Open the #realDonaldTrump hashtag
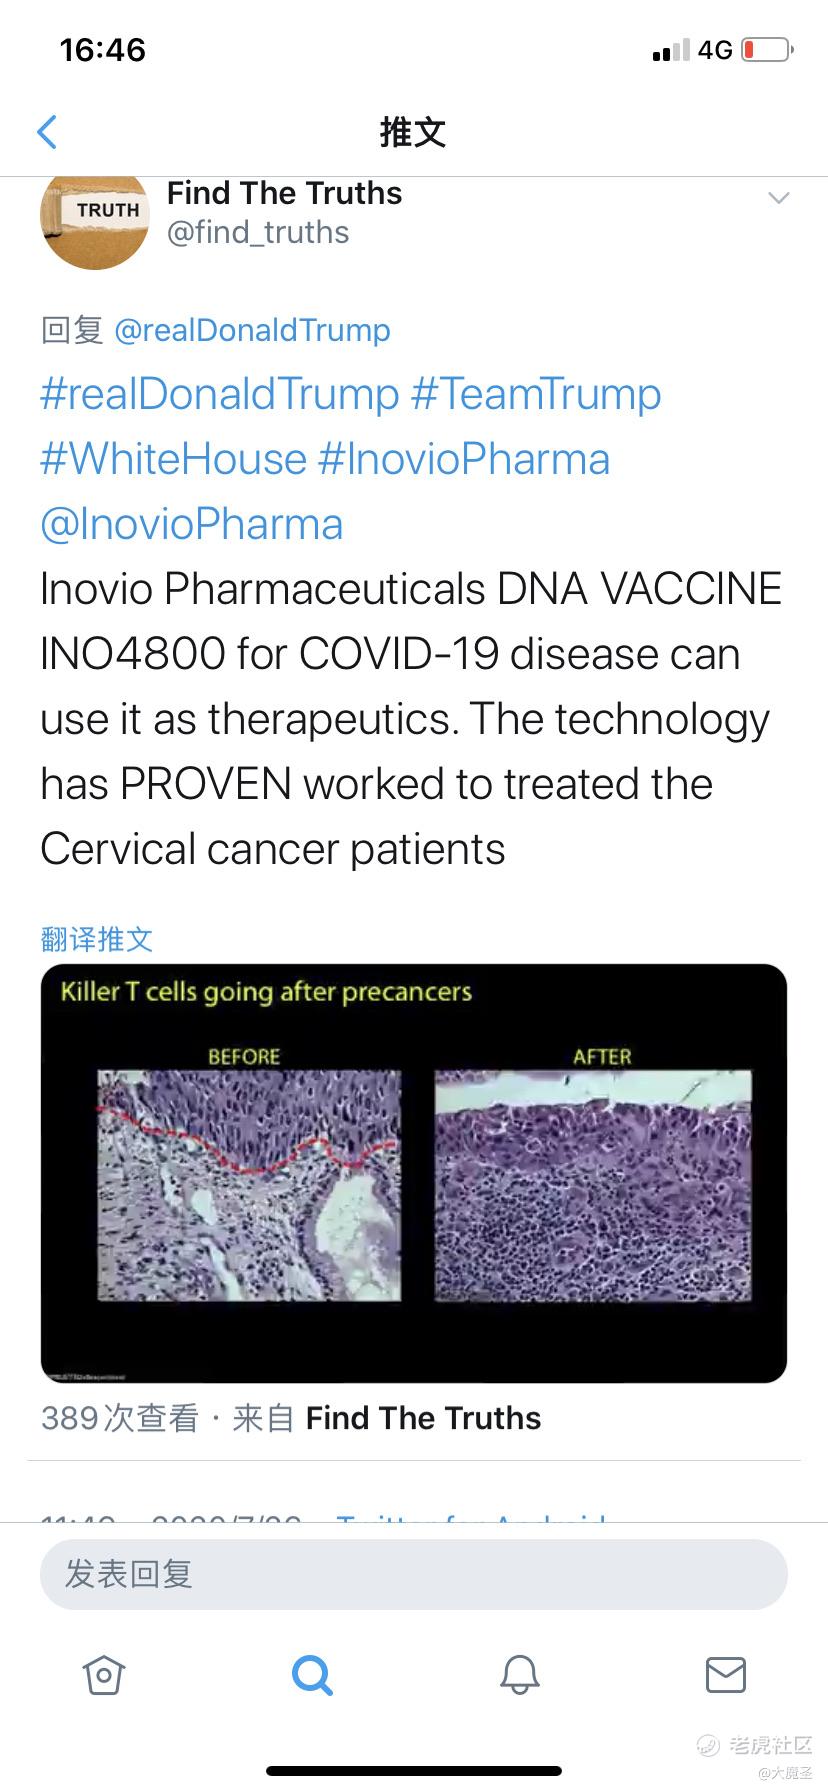This screenshot has width=828, height=1792. coord(219,394)
